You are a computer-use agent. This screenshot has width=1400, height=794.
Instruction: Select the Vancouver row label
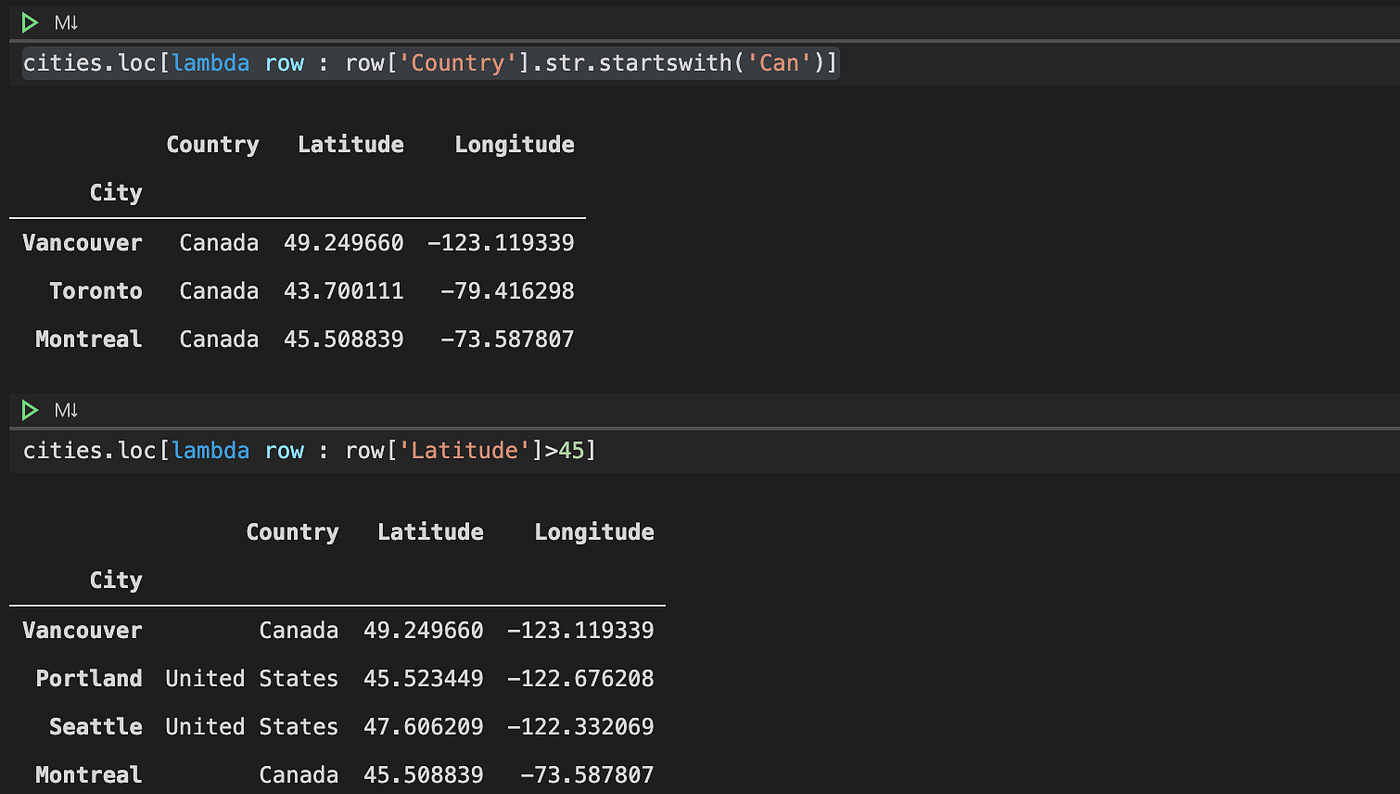pyautogui.click(x=82, y=242)
